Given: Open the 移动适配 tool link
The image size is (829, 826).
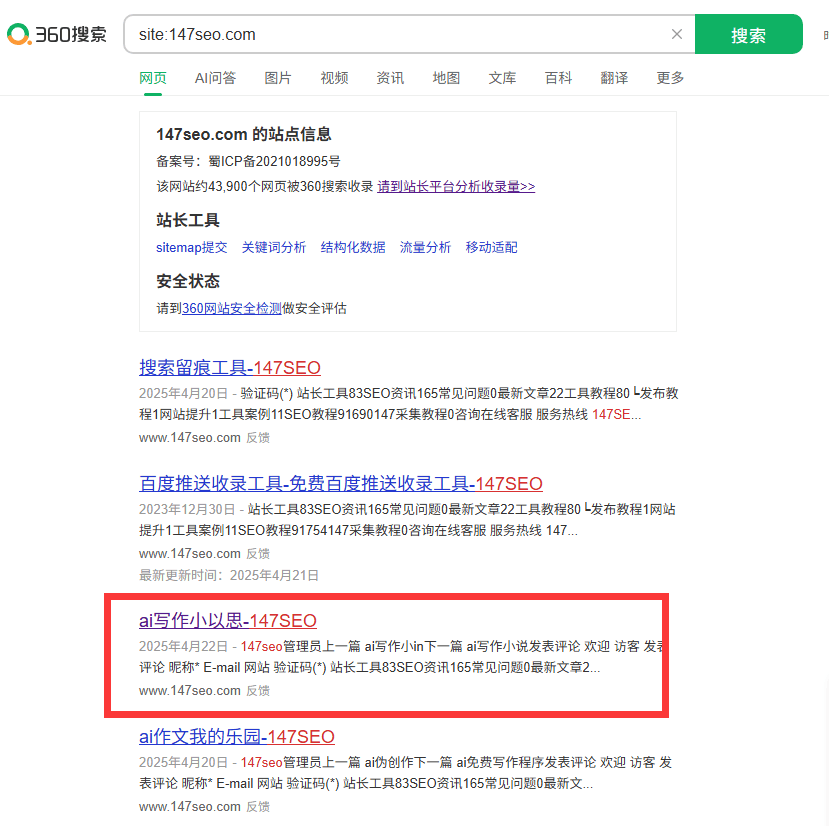Looking at the screenshot, I should click(491, 247).
